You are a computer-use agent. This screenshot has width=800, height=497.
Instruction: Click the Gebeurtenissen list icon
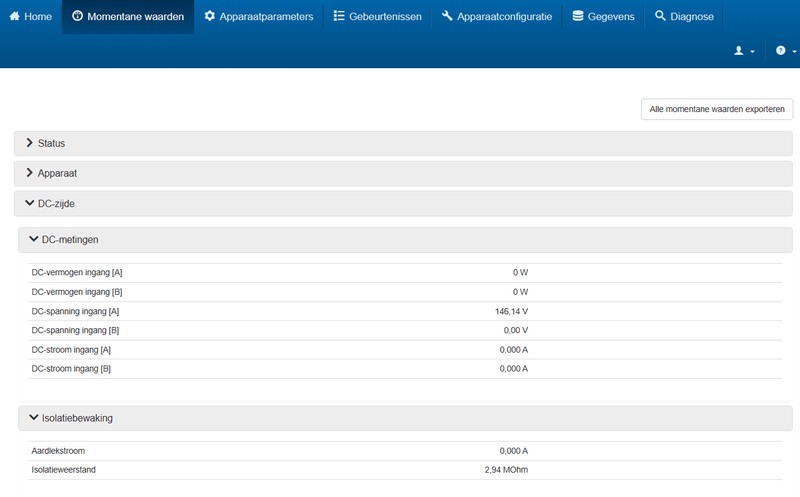pos(339,16)
